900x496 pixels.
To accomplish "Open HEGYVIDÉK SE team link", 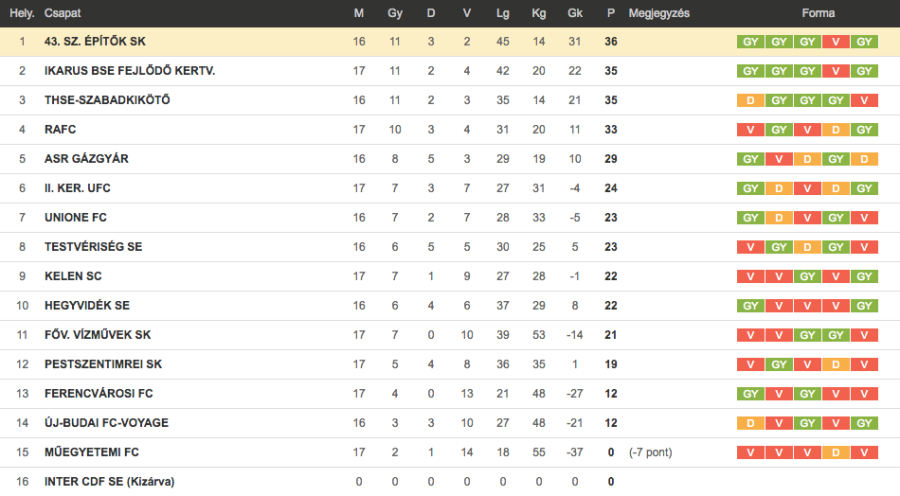I will click(87, 306).
